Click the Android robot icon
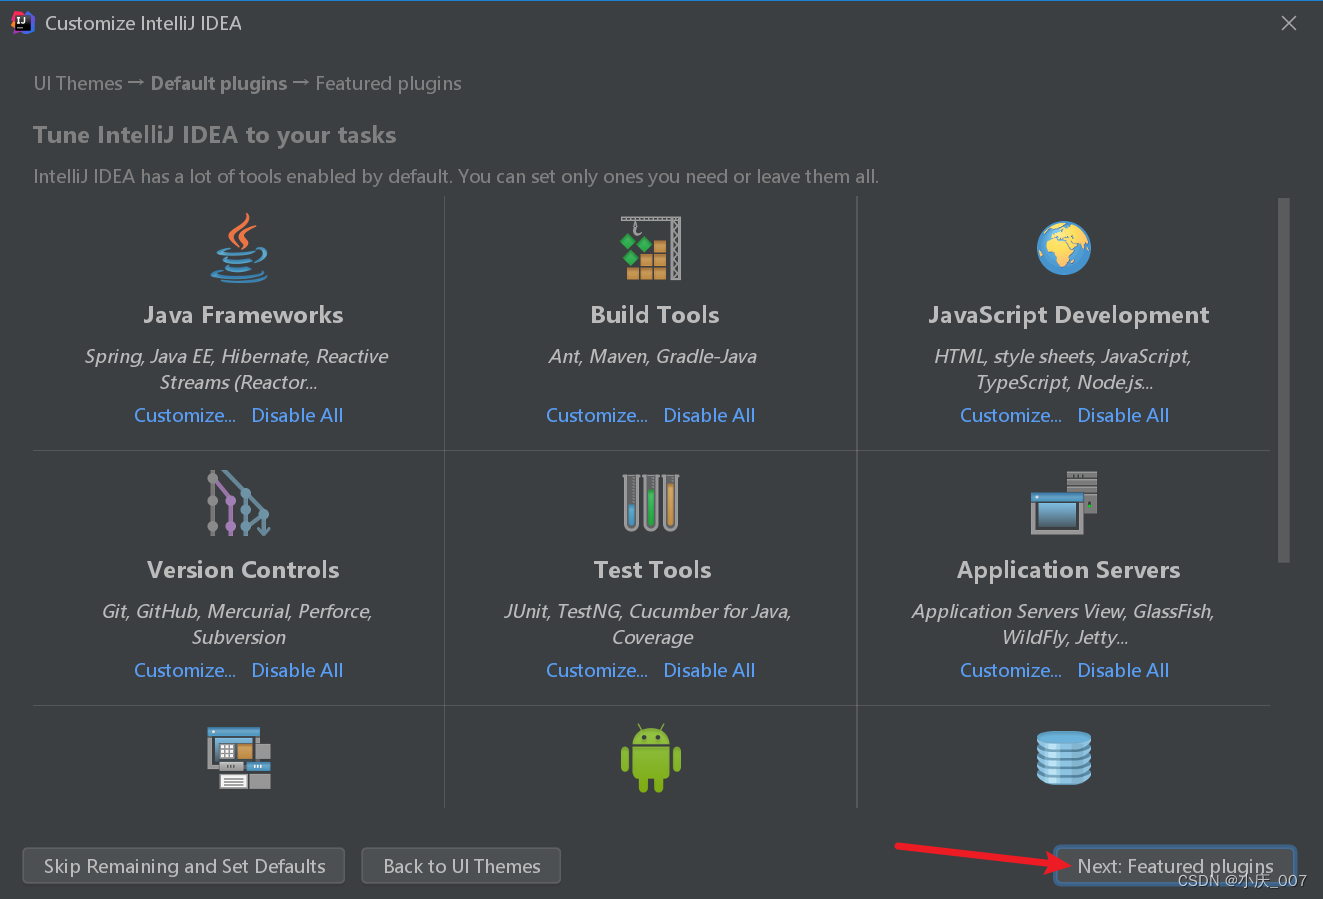Viewport: 1323px width, 899px height. [x=650, y=758]
